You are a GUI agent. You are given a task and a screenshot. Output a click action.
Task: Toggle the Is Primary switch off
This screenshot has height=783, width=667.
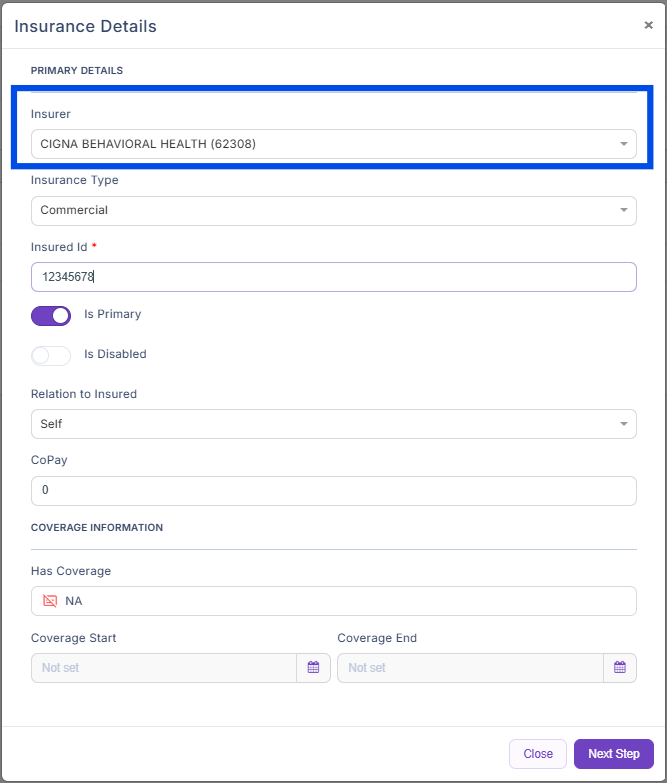51,316
